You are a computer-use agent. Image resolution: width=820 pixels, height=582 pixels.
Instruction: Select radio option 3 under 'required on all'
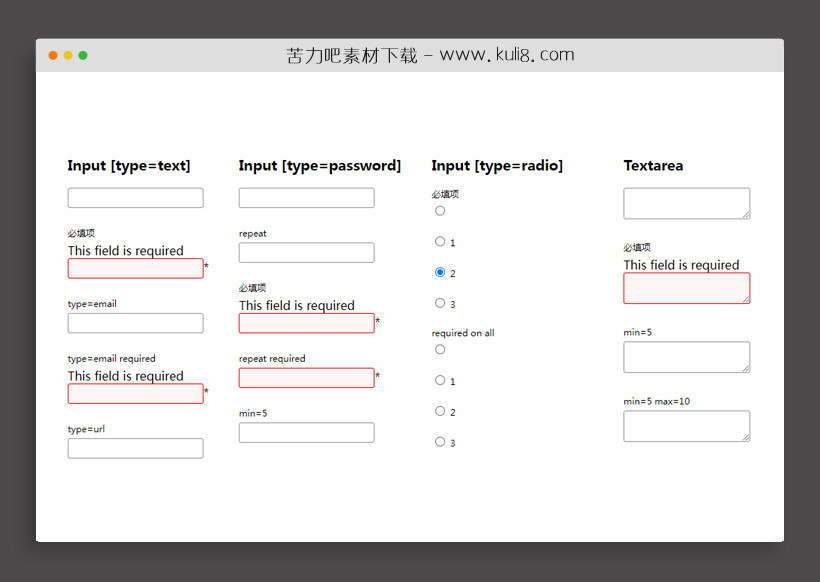[440, 441]
